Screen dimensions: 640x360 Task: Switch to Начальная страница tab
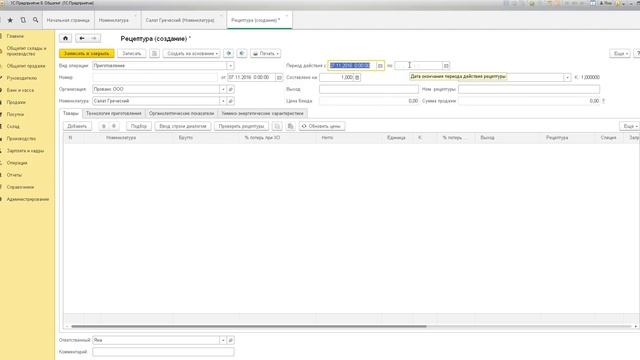pos(68,20)
